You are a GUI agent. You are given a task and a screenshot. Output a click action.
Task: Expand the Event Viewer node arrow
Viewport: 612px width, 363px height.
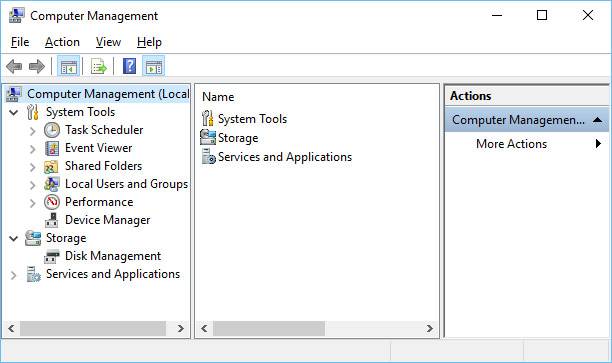click(33, 149)
